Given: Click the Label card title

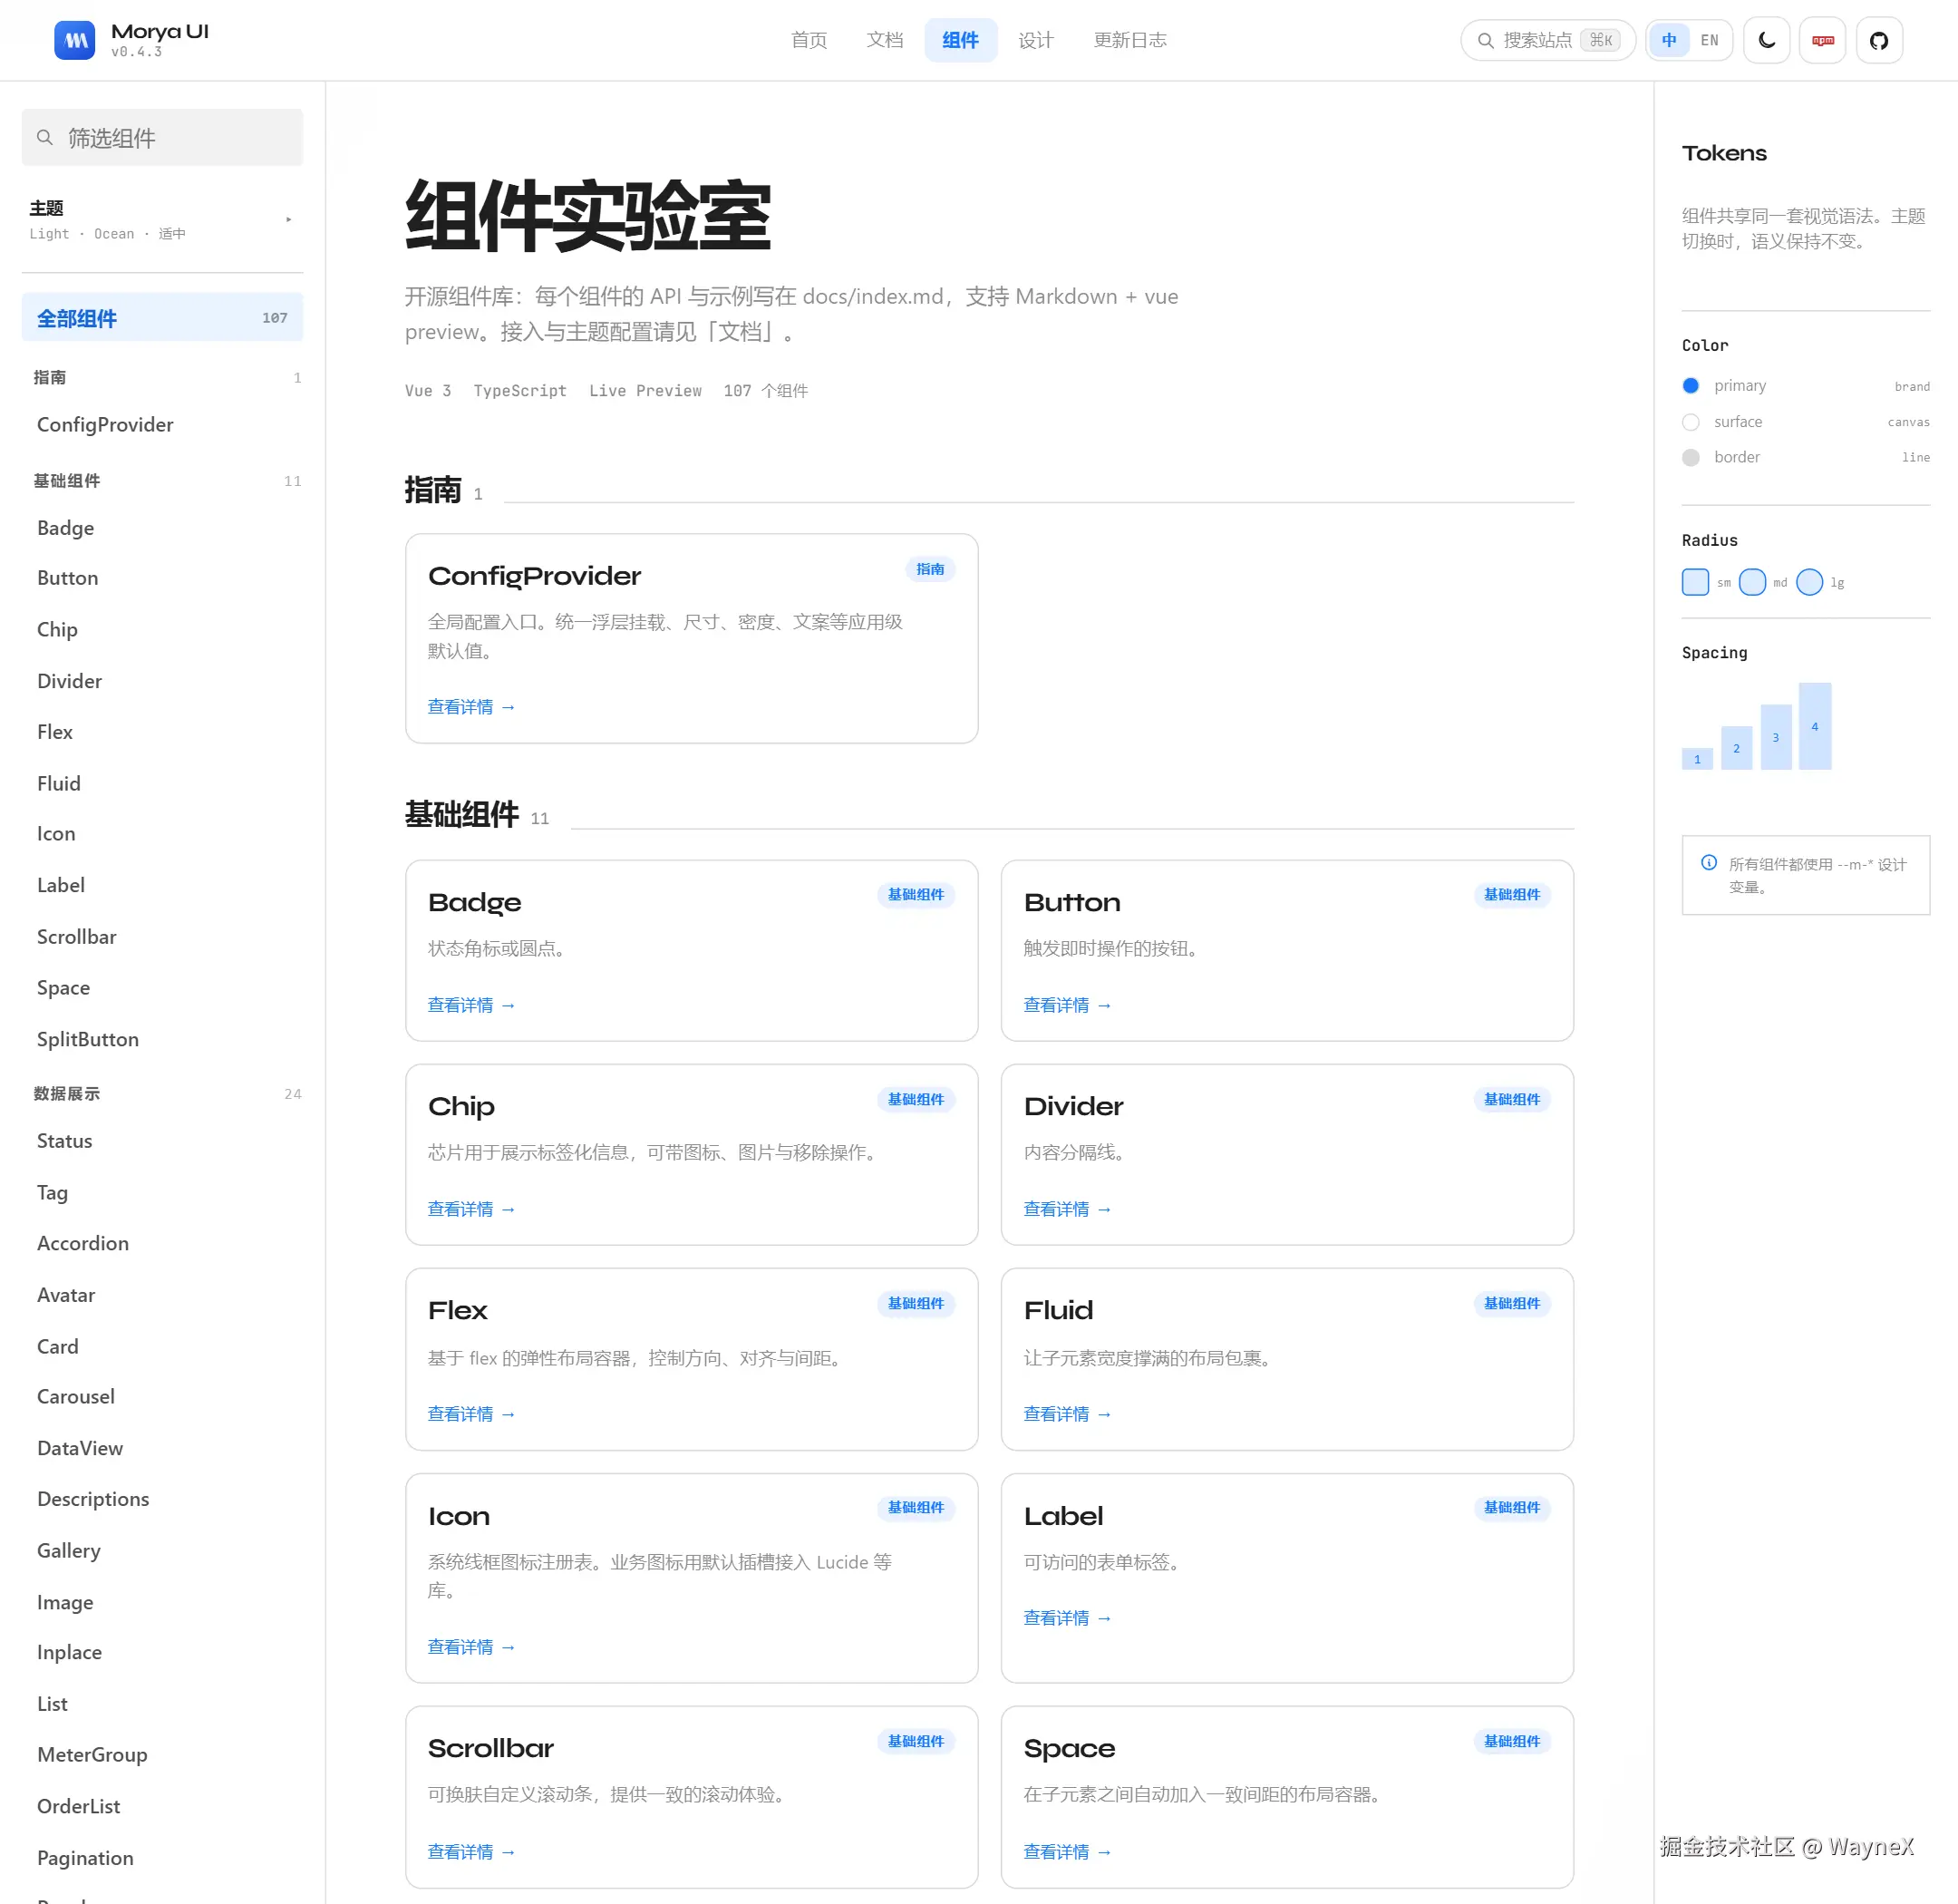Looking at the screenshot, I should click(x=1063, y=1516).
